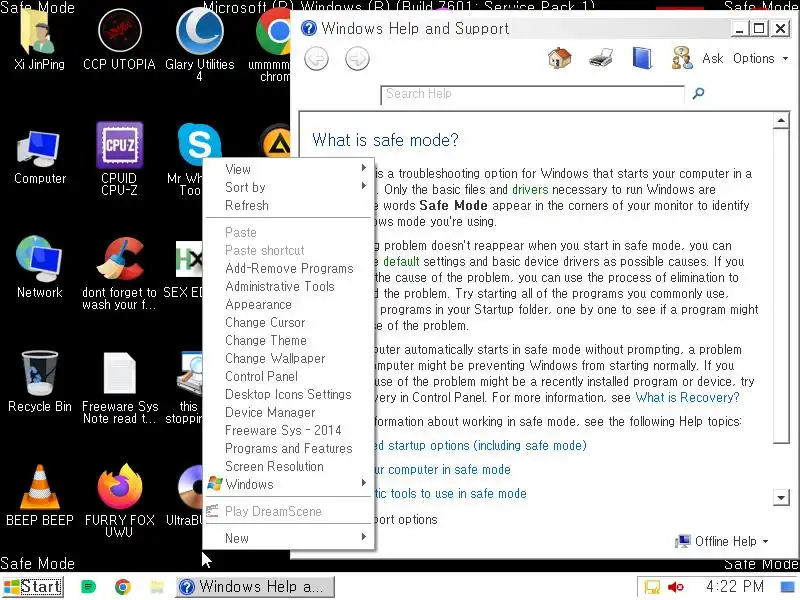Select Programs and Features entry

pyautogui.click(x=288, y=448)
